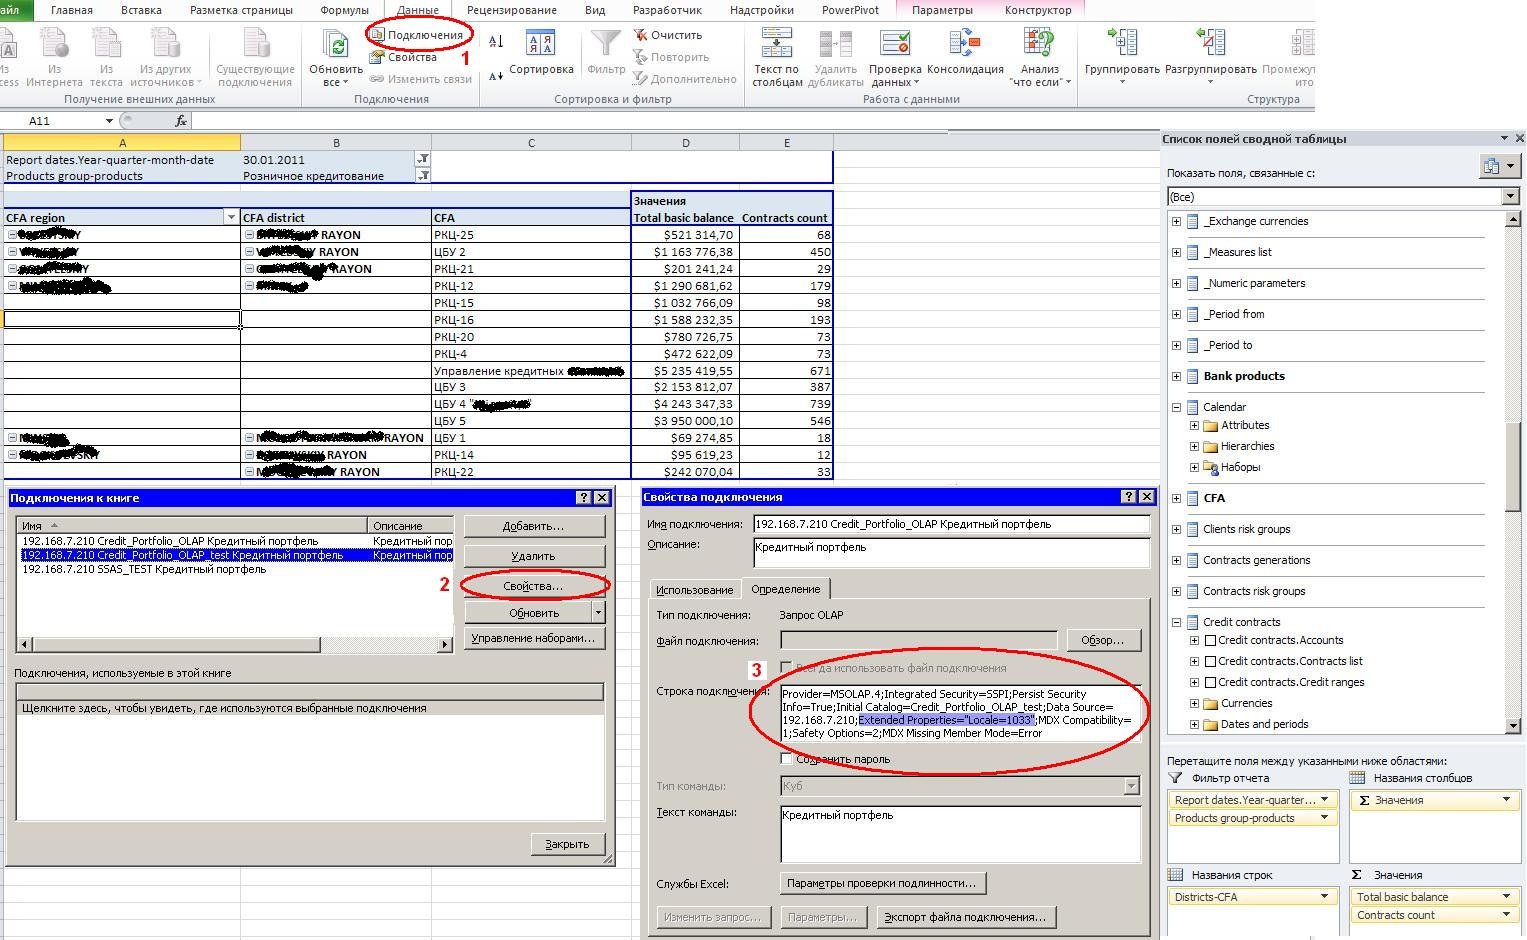Check the Credit contracts.Accounts field checkbox
This screenshot has width=1527, height=940.
[x=1210, y=641]
